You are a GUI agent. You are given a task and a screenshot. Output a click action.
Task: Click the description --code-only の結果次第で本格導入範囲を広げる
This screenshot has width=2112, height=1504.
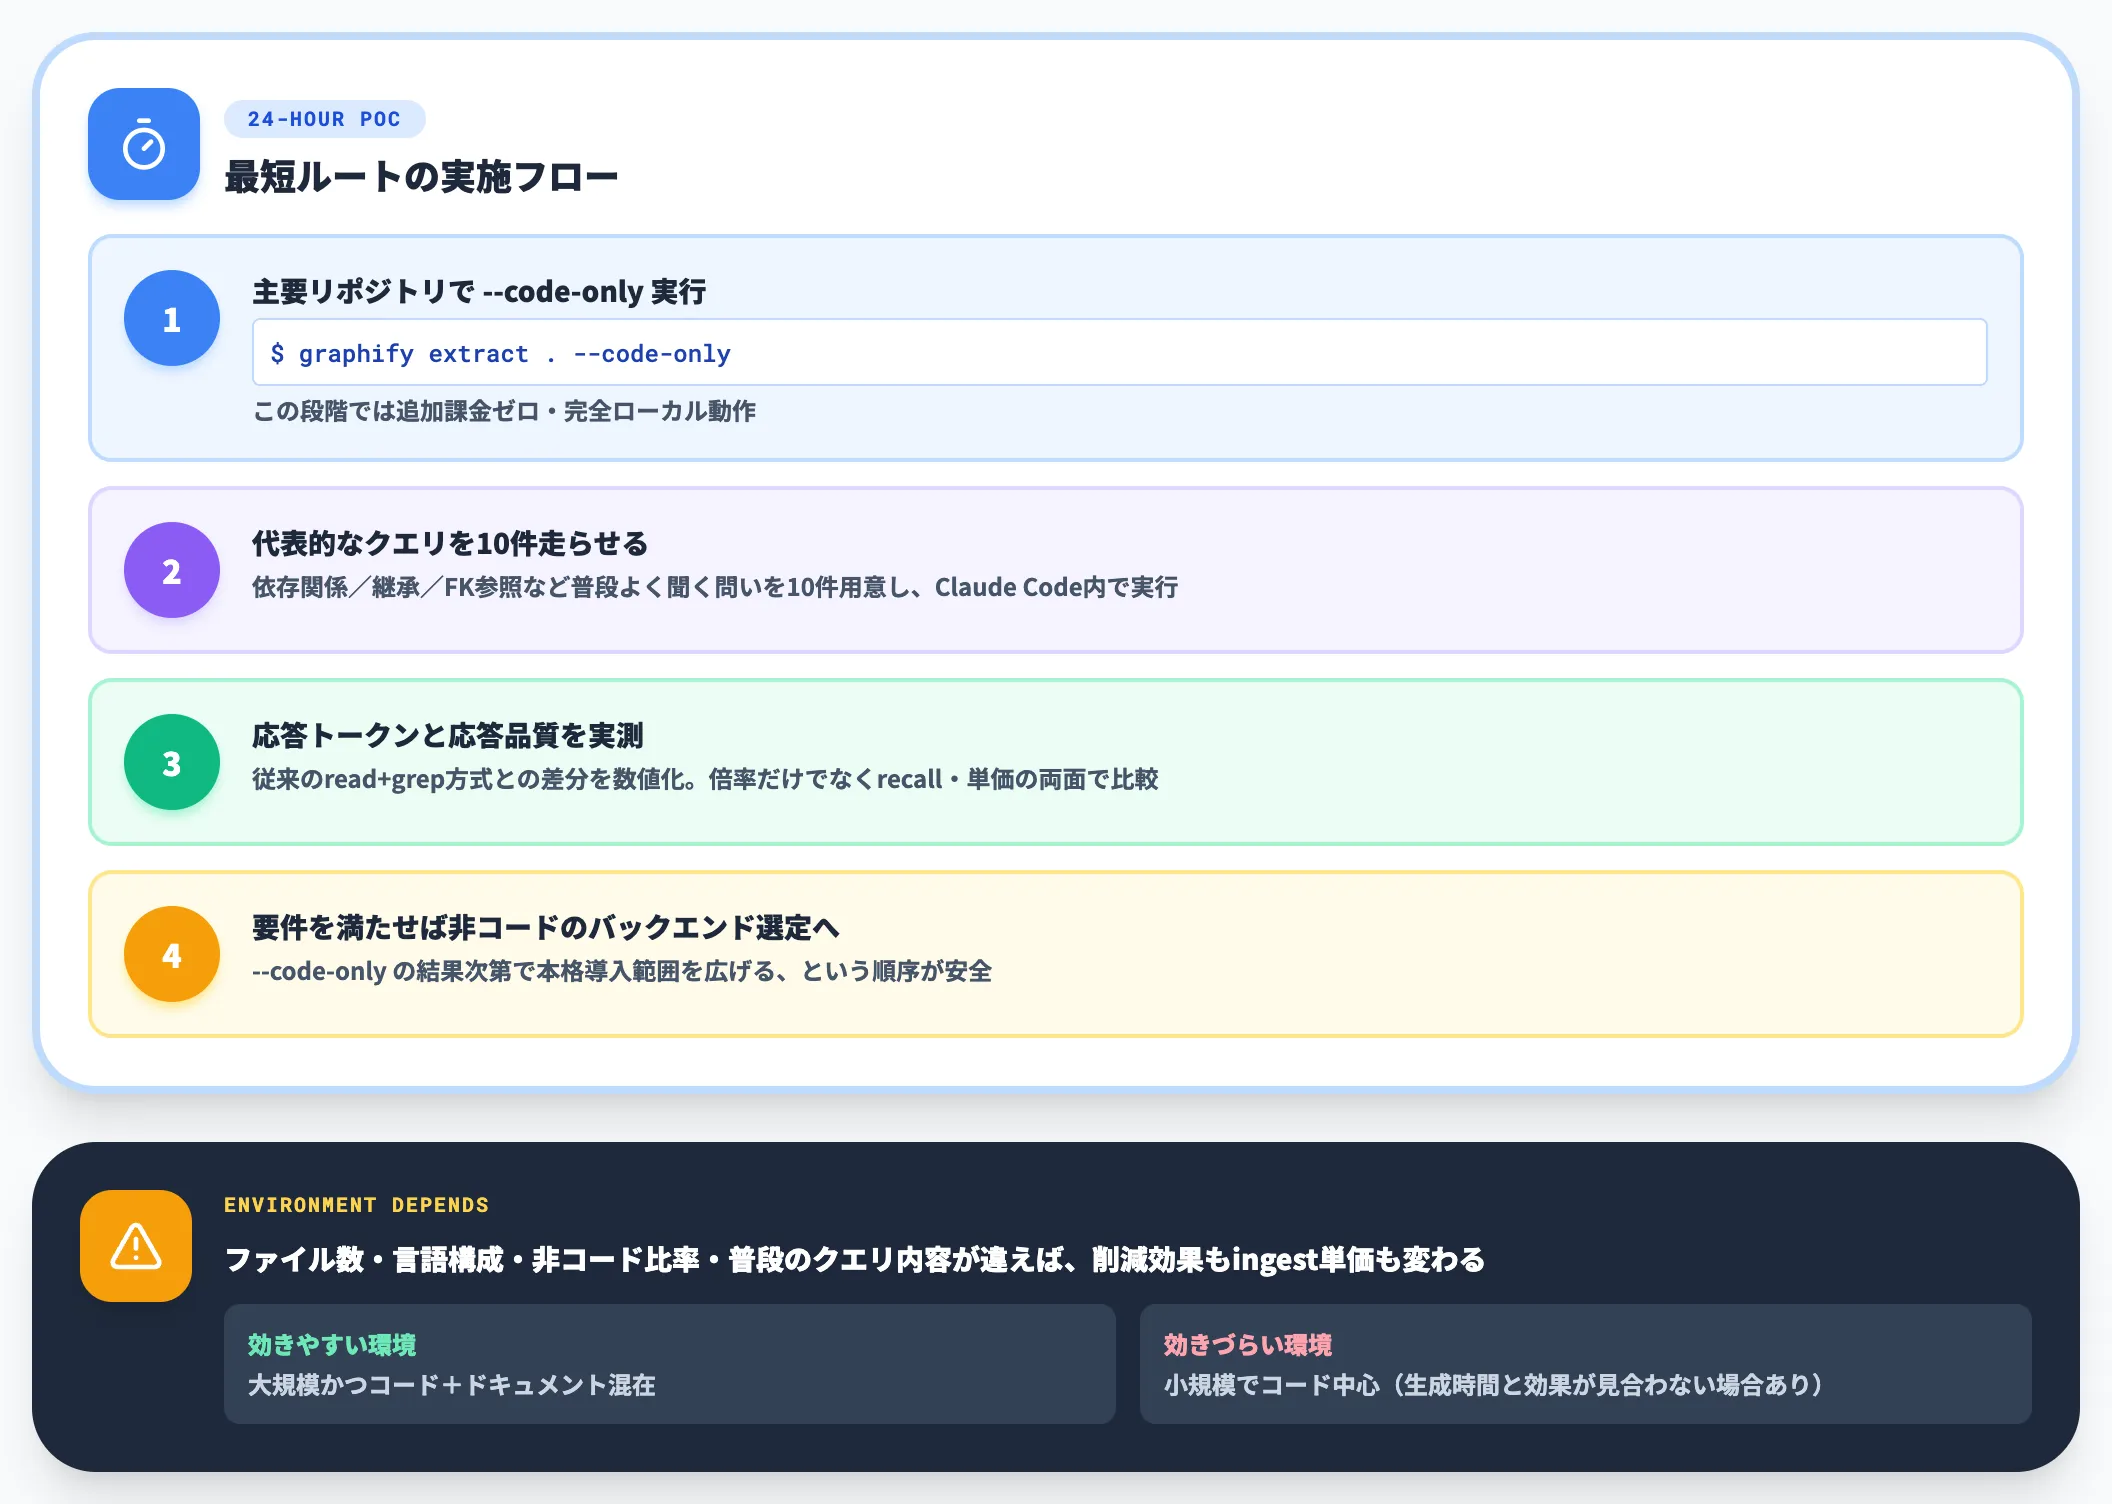(x=622, y=971)
